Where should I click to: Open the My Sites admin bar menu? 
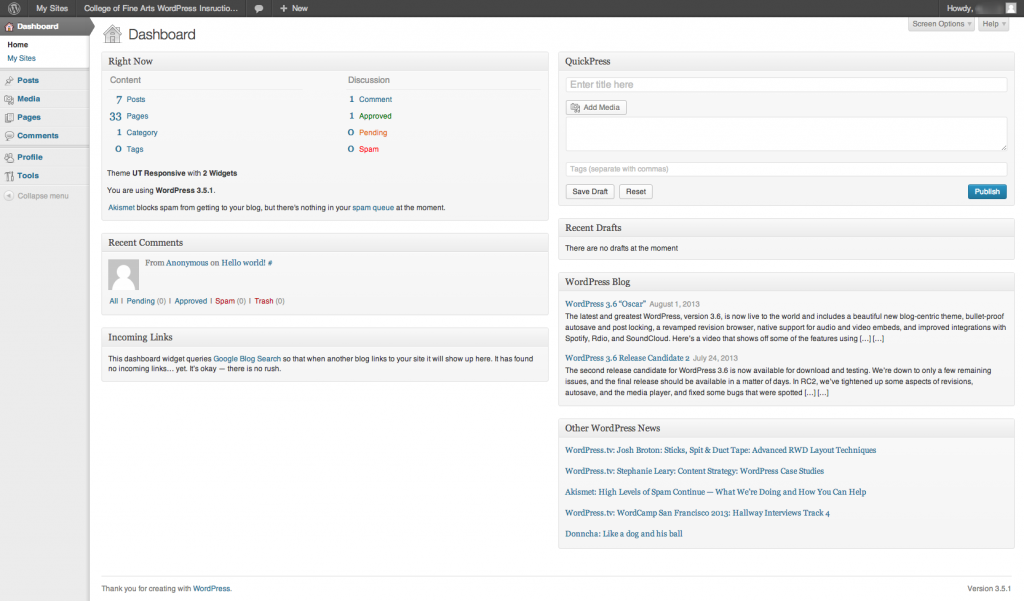tap(52, 8)
